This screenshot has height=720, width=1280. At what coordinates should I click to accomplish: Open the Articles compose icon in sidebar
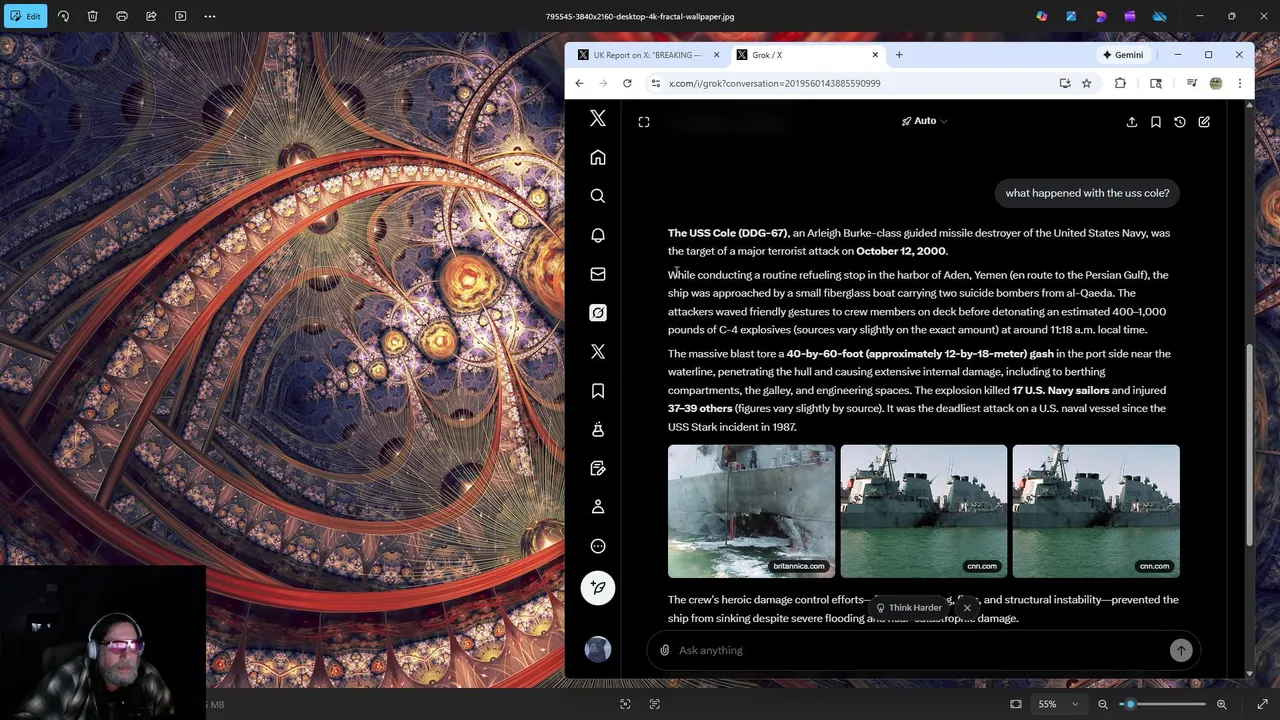(x=598, y=468)
